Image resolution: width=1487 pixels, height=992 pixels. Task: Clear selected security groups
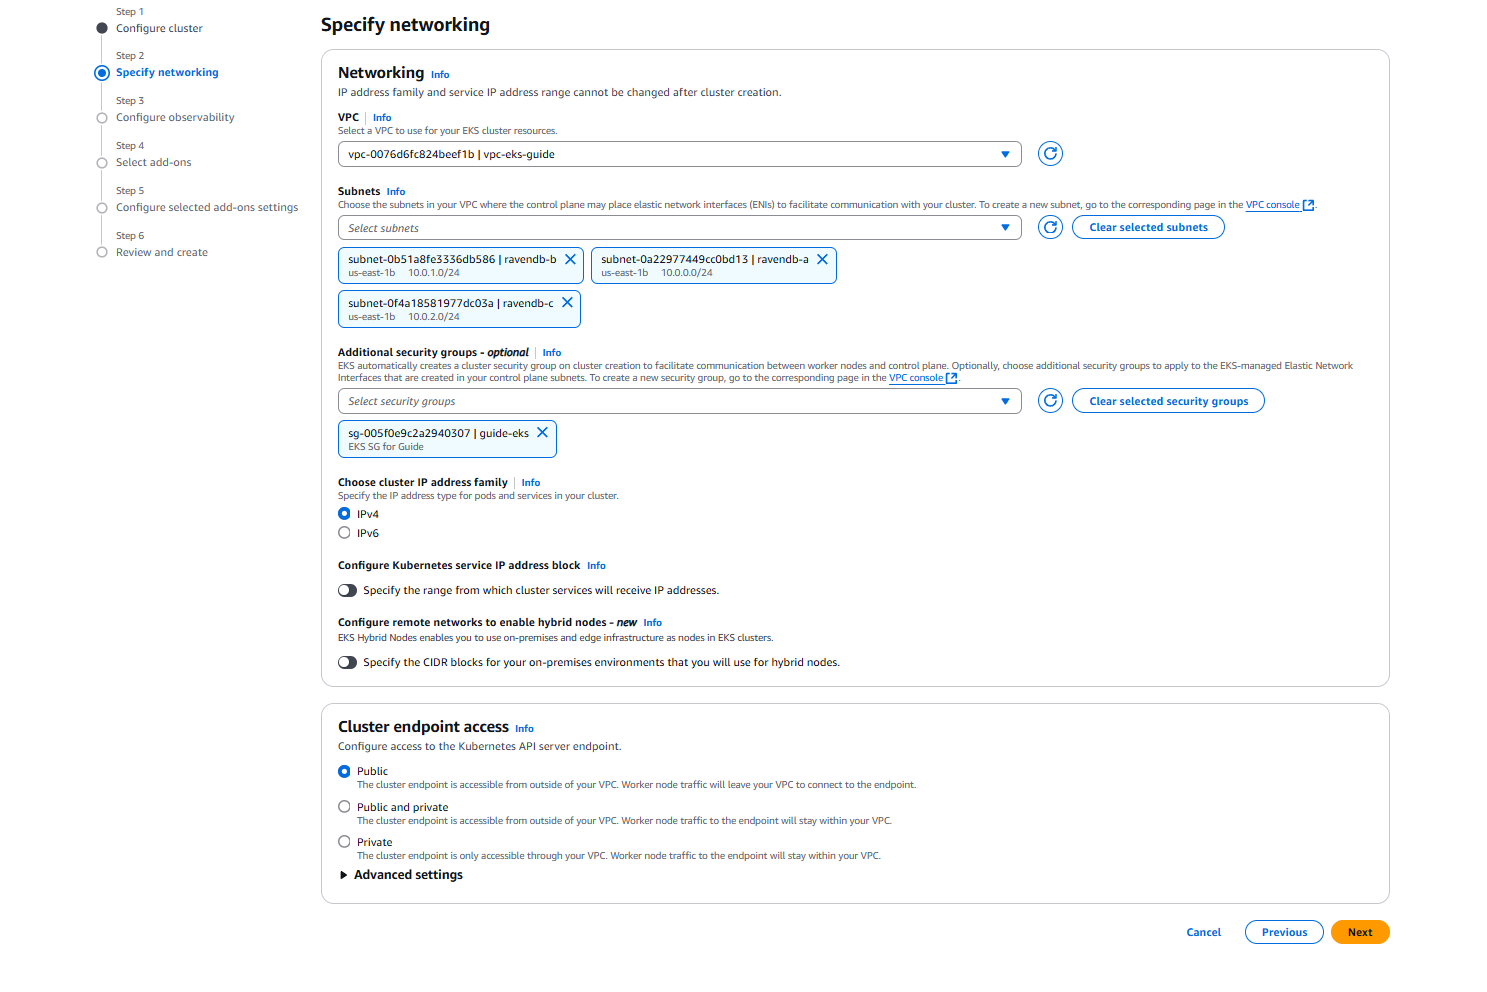point(1168,401)
